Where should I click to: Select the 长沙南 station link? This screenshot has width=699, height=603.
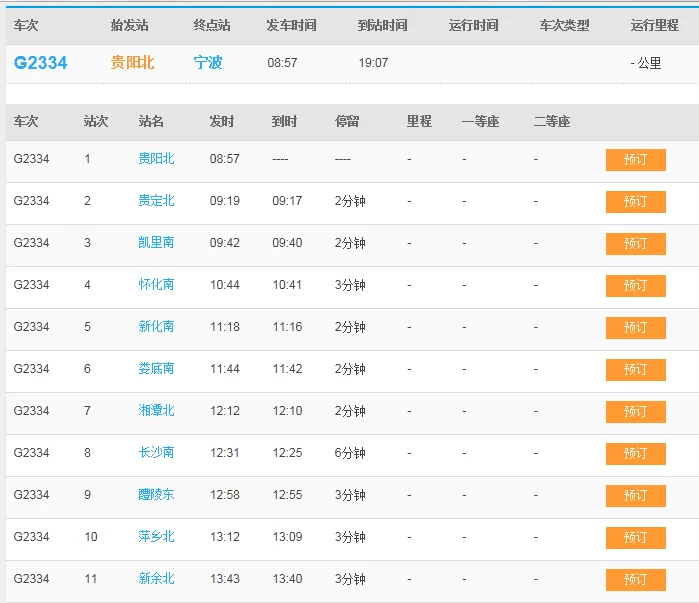[156, 453]
